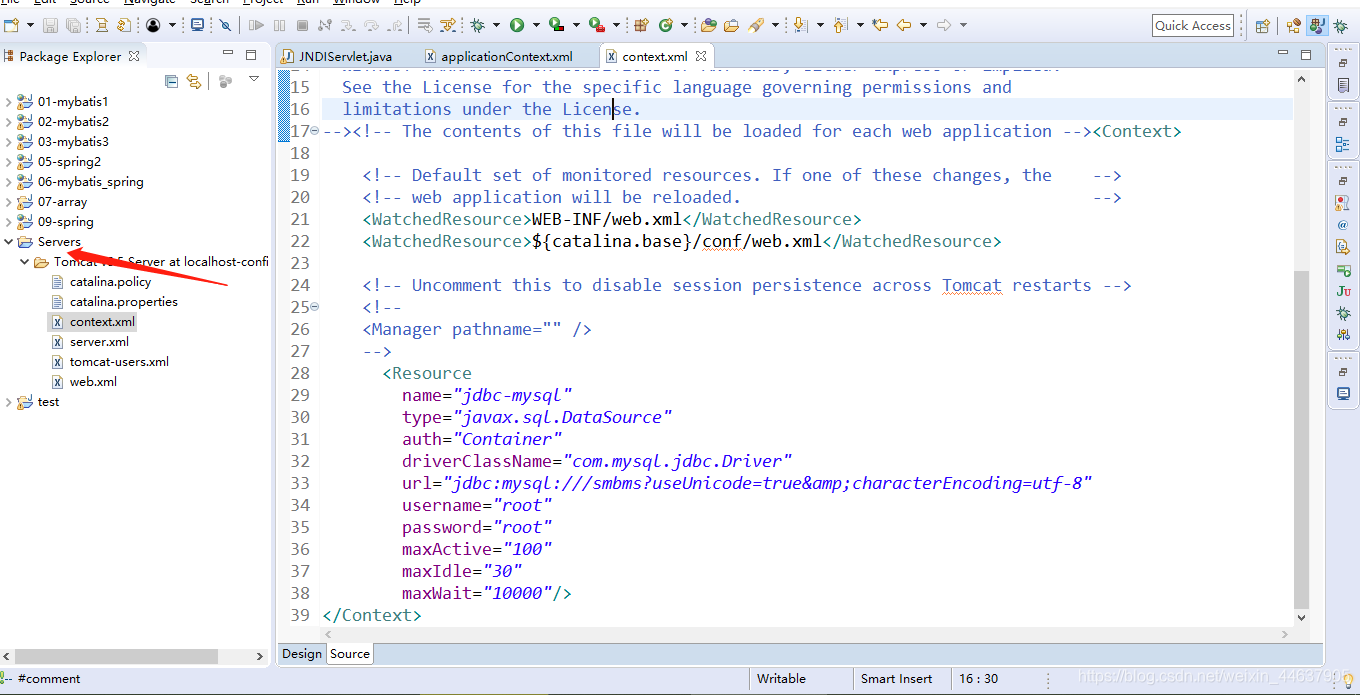Click the Smart Insert status entry
Image resolution: width=1360 pixels, height=695 pixels.
click(x=896, y=679)
